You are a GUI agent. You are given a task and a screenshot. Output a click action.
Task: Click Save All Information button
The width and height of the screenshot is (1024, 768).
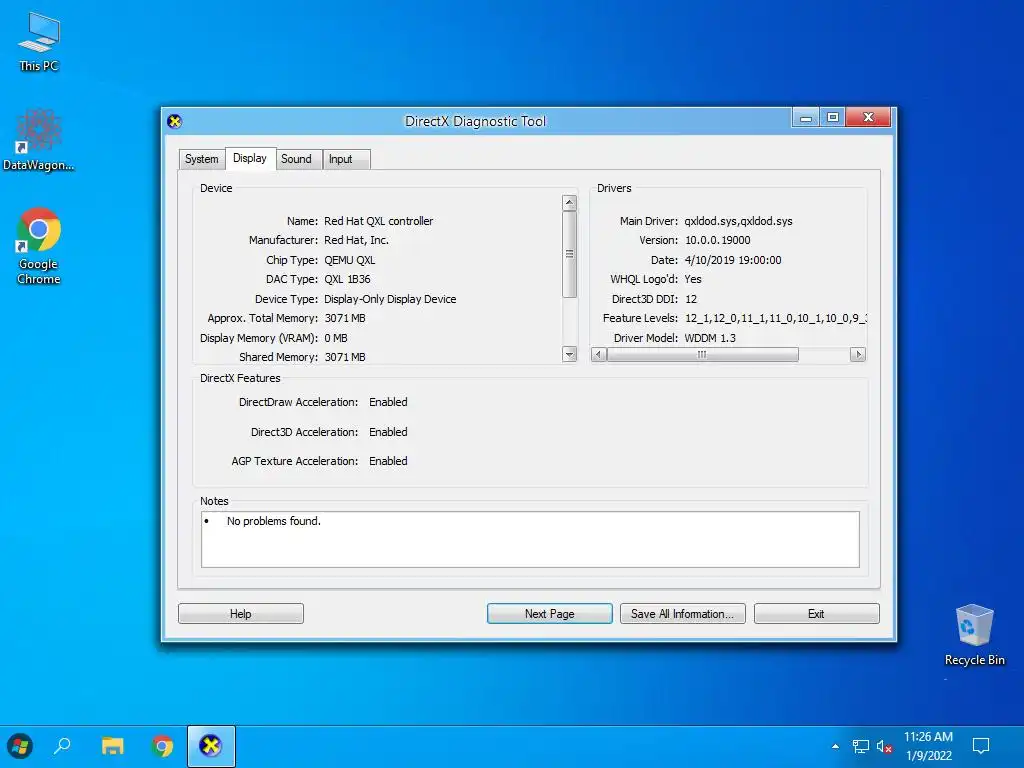pyautogui.click(x=682, y=614)
